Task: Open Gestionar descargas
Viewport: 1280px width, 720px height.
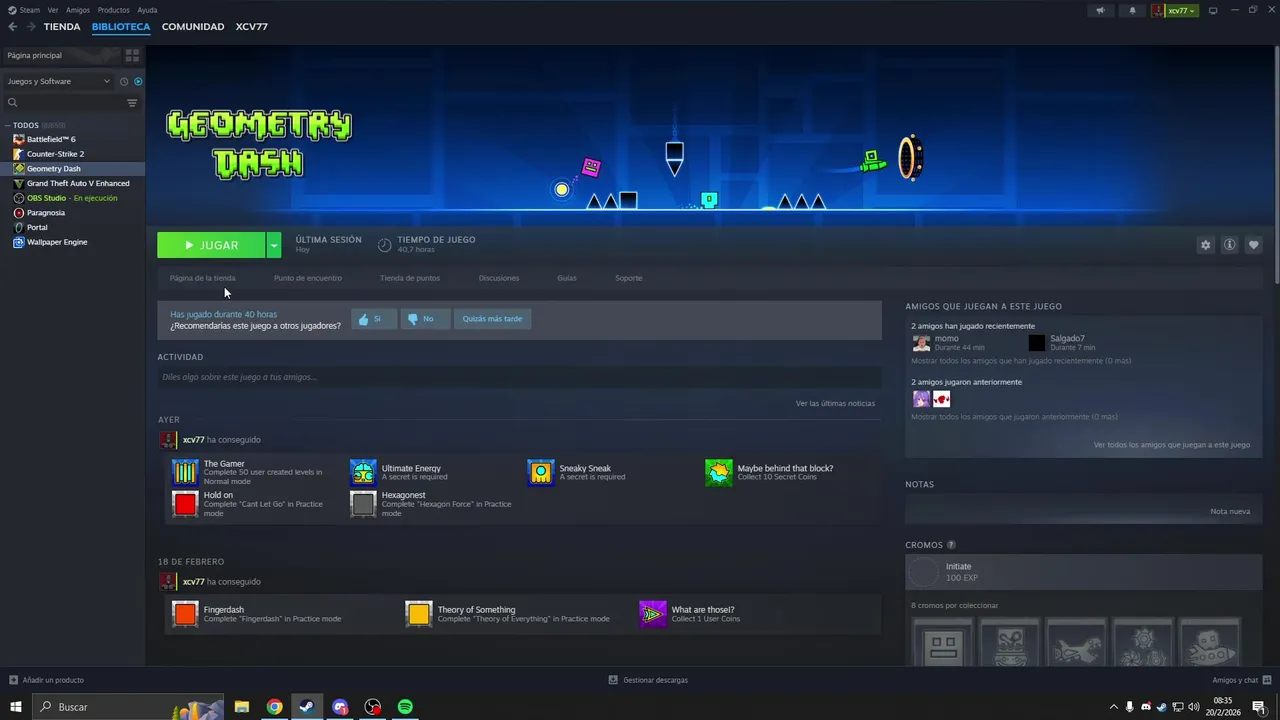Action: tap(648, 680)
